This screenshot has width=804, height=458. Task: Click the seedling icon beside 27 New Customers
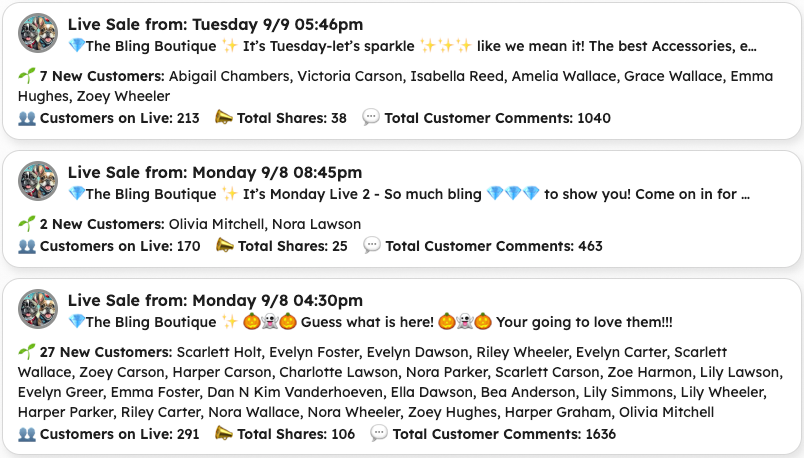(x=27, y=352)
